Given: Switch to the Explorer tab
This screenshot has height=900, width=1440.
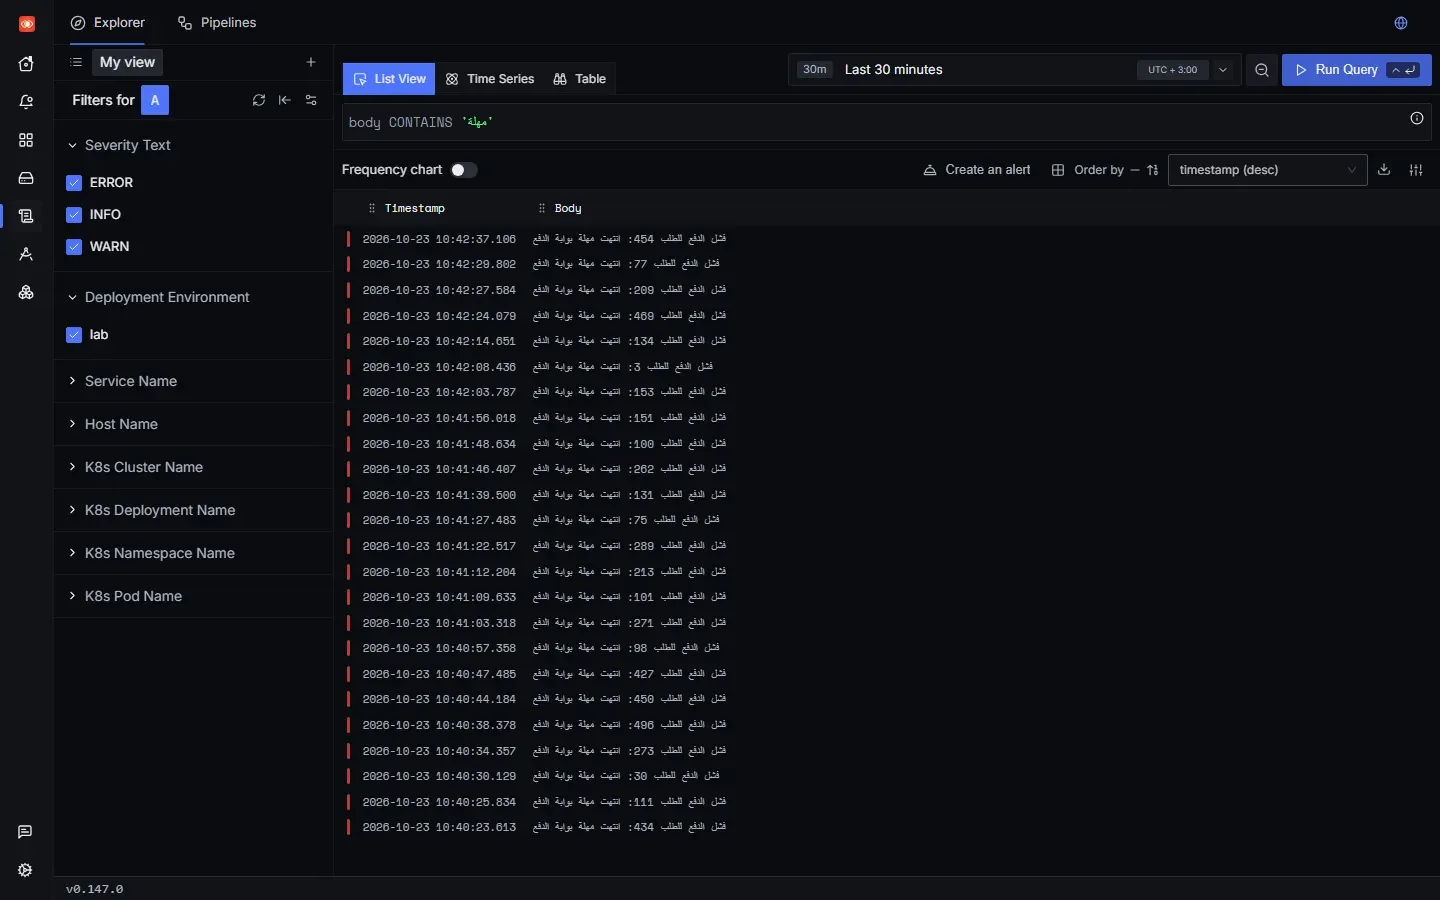Looking at the screenshot, I should point(108,23).
